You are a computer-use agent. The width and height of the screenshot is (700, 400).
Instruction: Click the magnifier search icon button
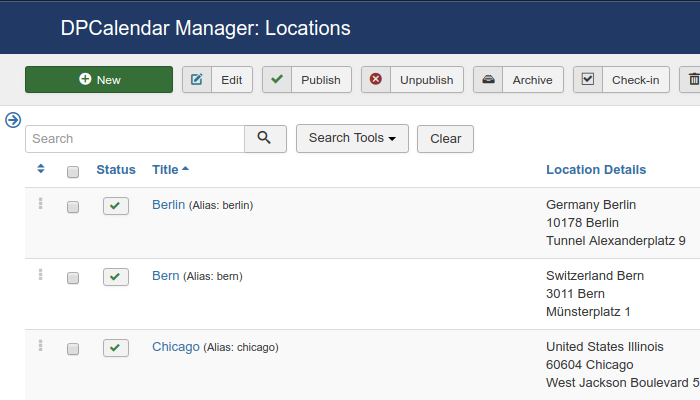[265, 138]
